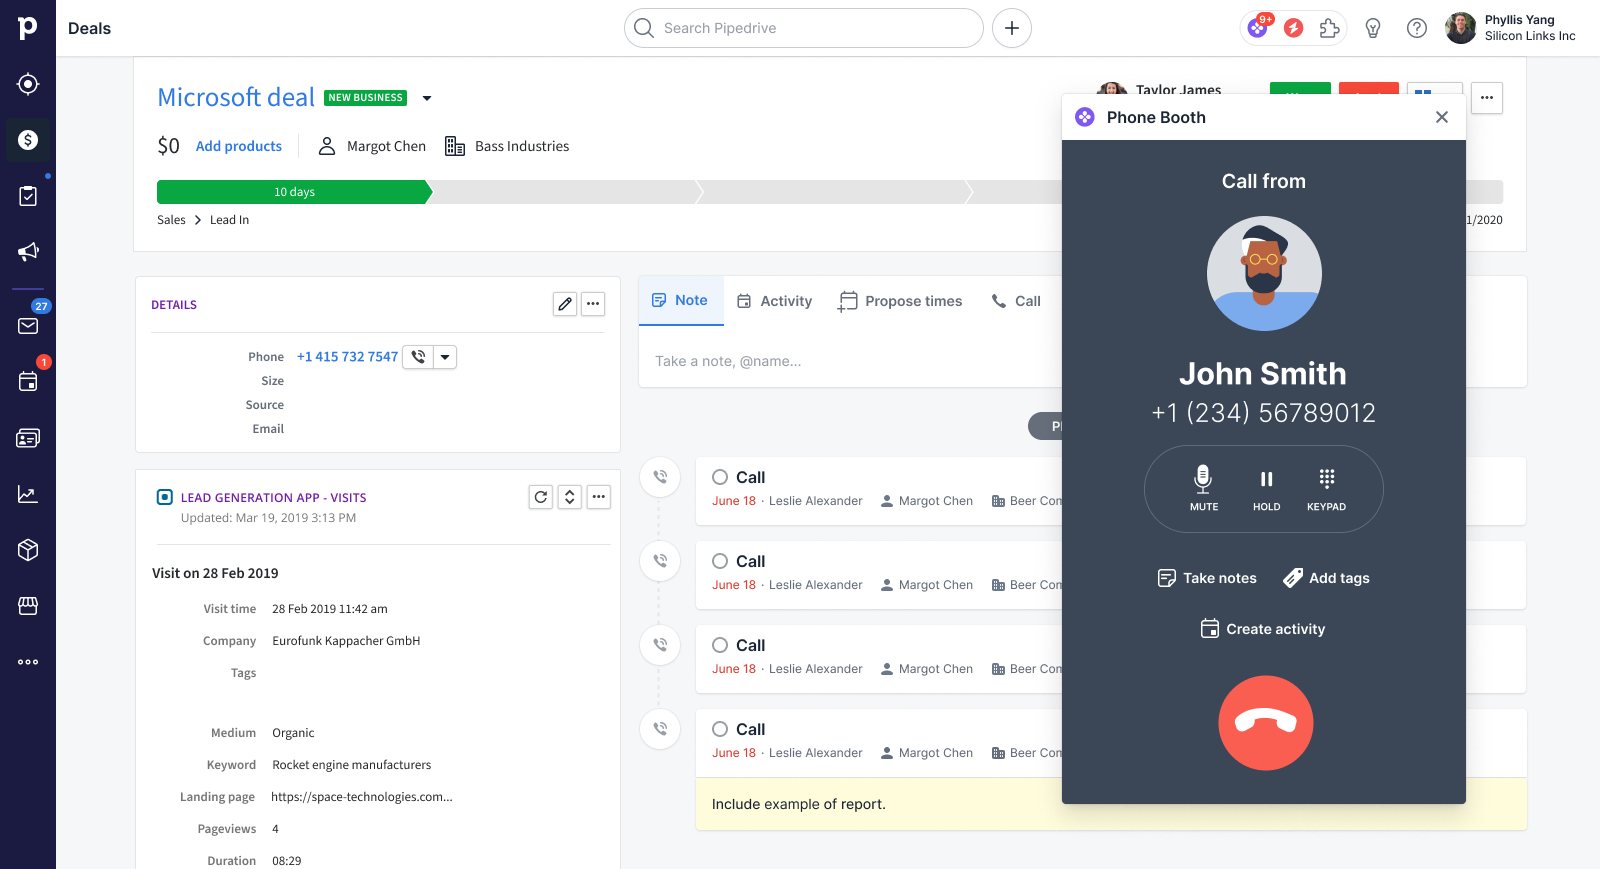The height and width of the screenshot is (869, 1600).
Task: Expand the Microsoft deal title dropdown arrow
Action: pos(427,98)
